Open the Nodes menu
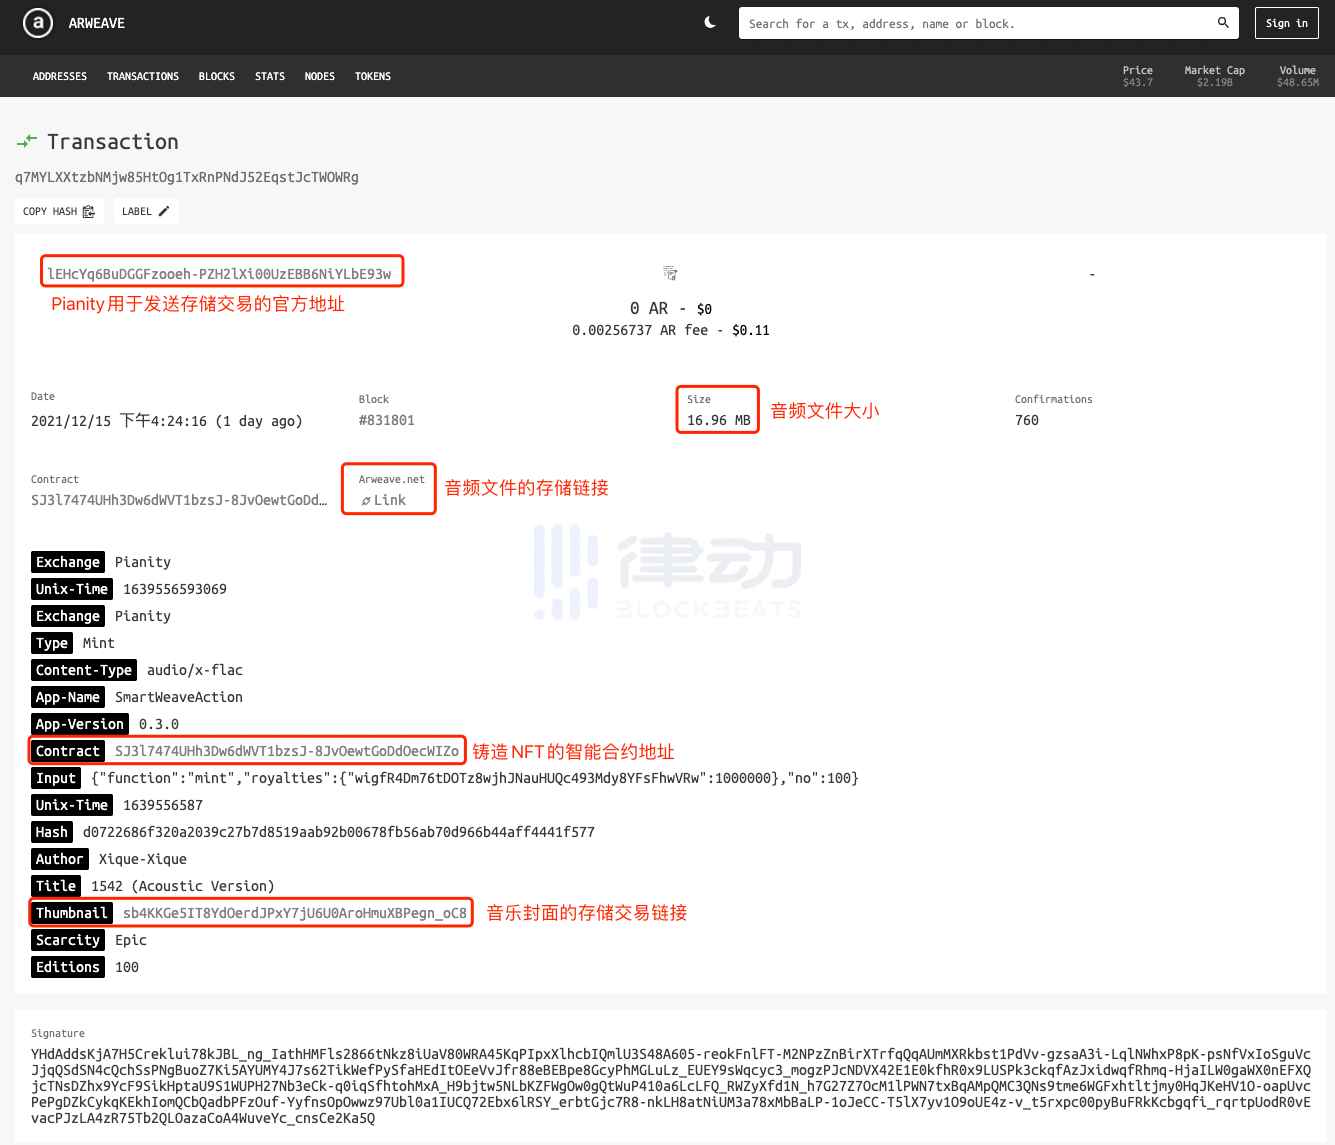The image size is (1335, 1145). (320, 76)
